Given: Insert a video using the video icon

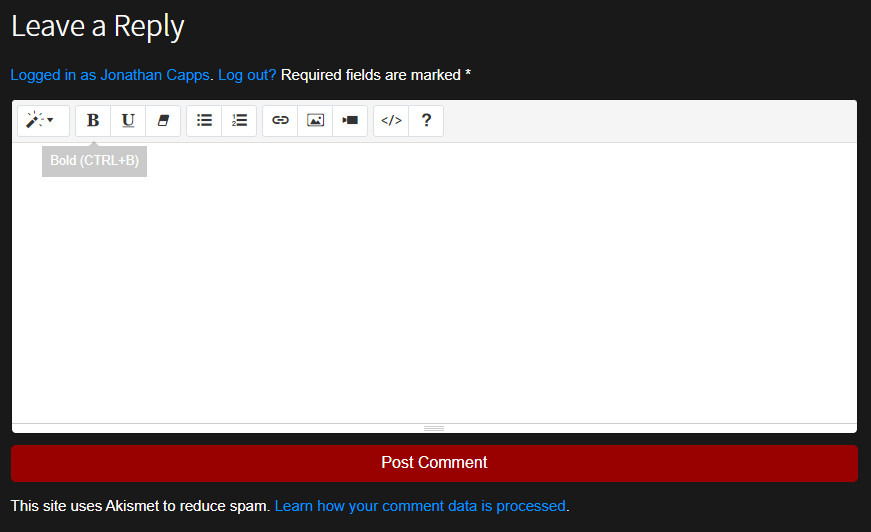Looking at the screenshot, I should [x=350, y=121].
